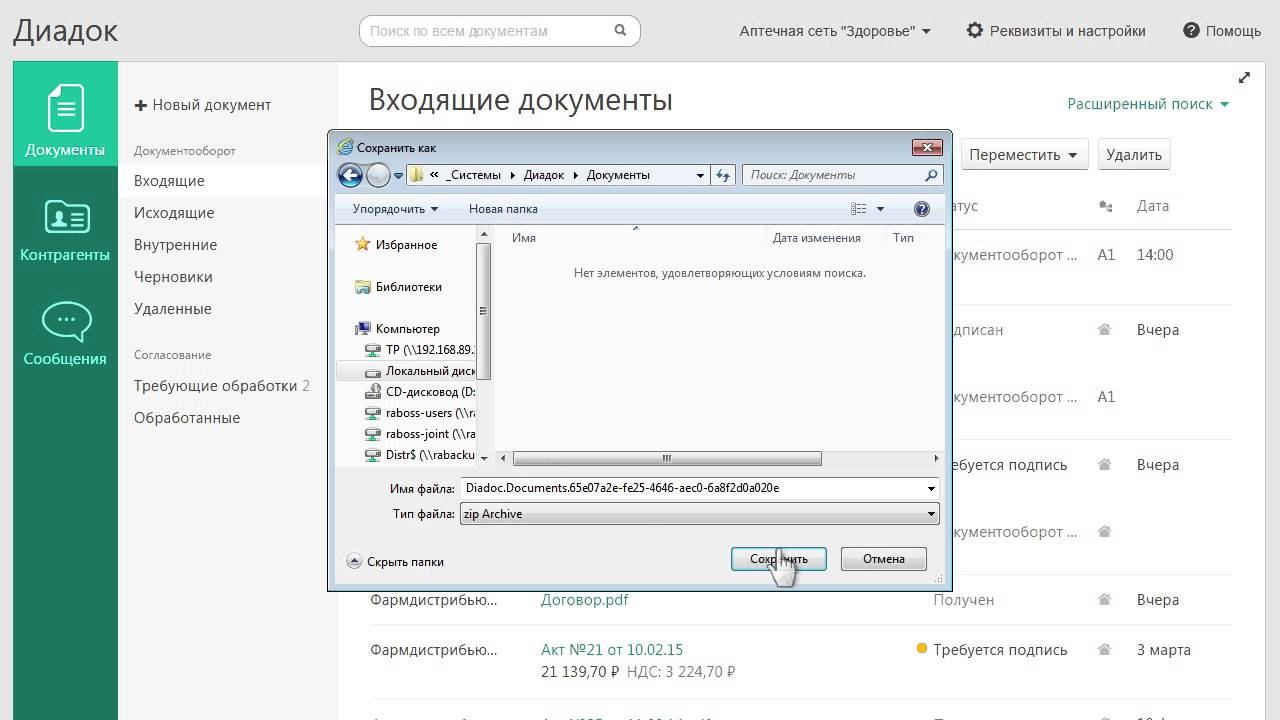The width and height of the screenshot is (1280, 720).
Task: Open the Контрагенты section in the sidebar
Action: coord(65,230)
